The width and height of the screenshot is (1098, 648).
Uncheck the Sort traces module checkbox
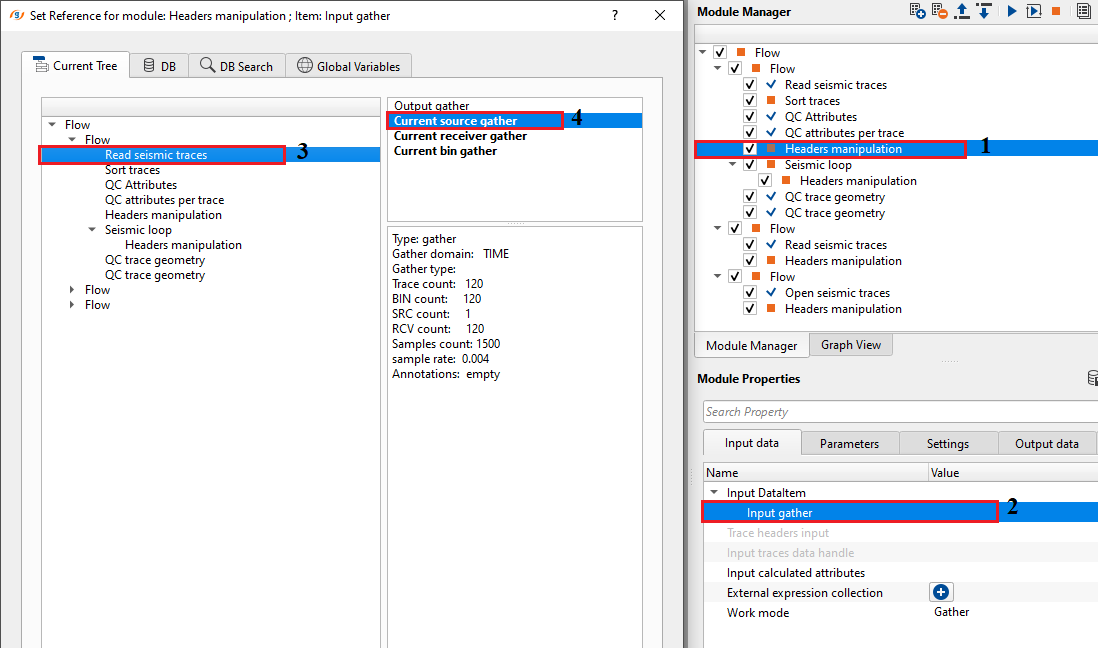[750, 101]
